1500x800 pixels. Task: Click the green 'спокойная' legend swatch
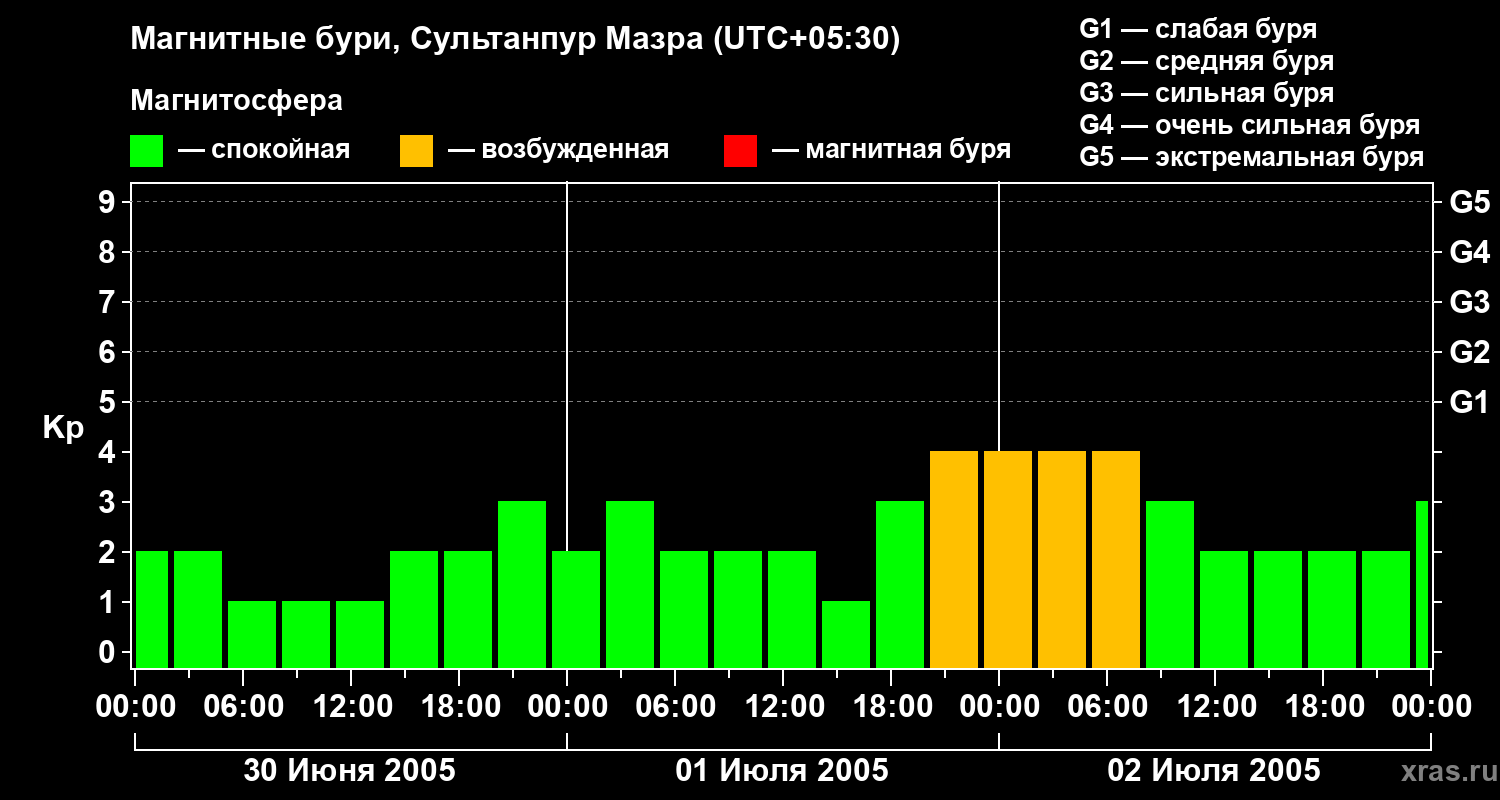147,151
